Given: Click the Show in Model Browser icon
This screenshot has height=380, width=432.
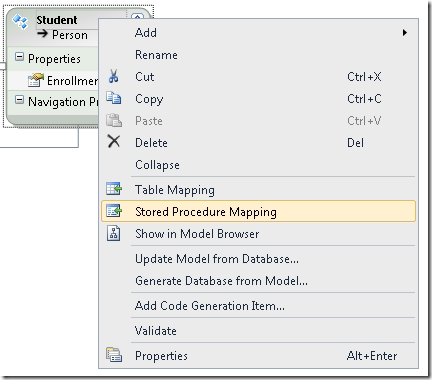Looking at the screenshot, I should (114, 233).
